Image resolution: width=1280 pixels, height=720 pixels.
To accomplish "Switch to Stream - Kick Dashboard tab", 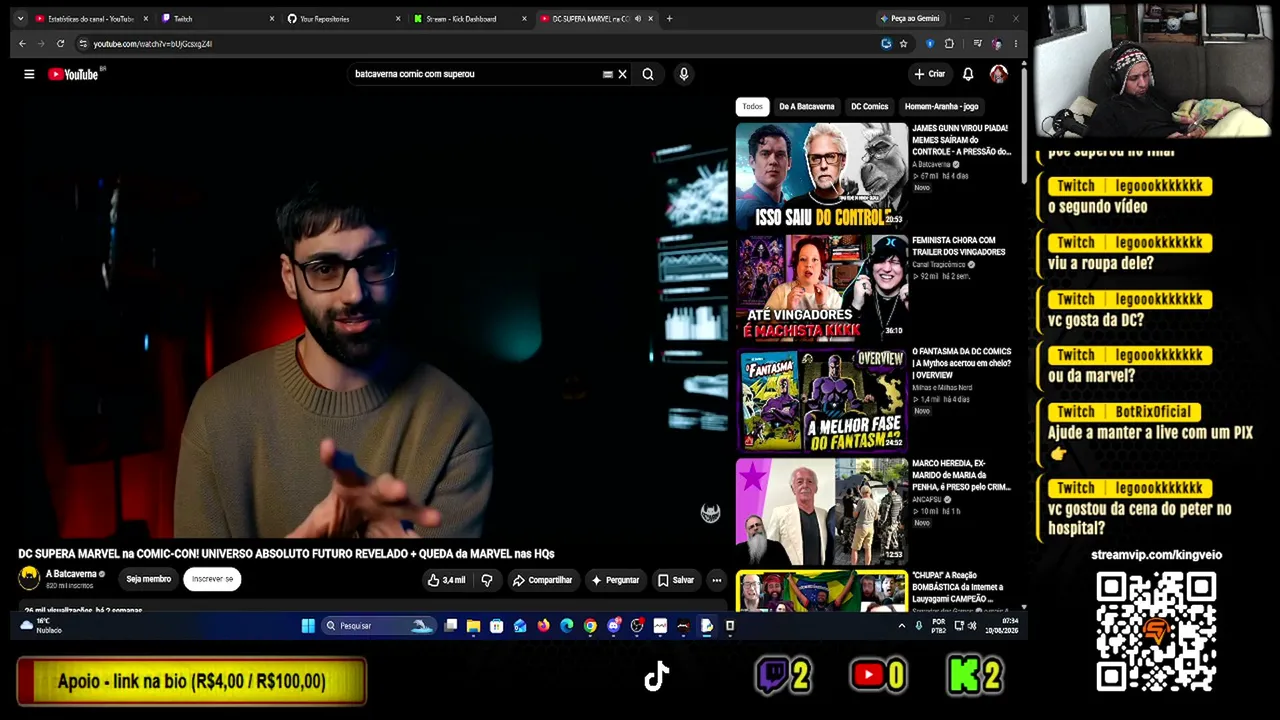I will pyautogui.click(x=469, y=18).
